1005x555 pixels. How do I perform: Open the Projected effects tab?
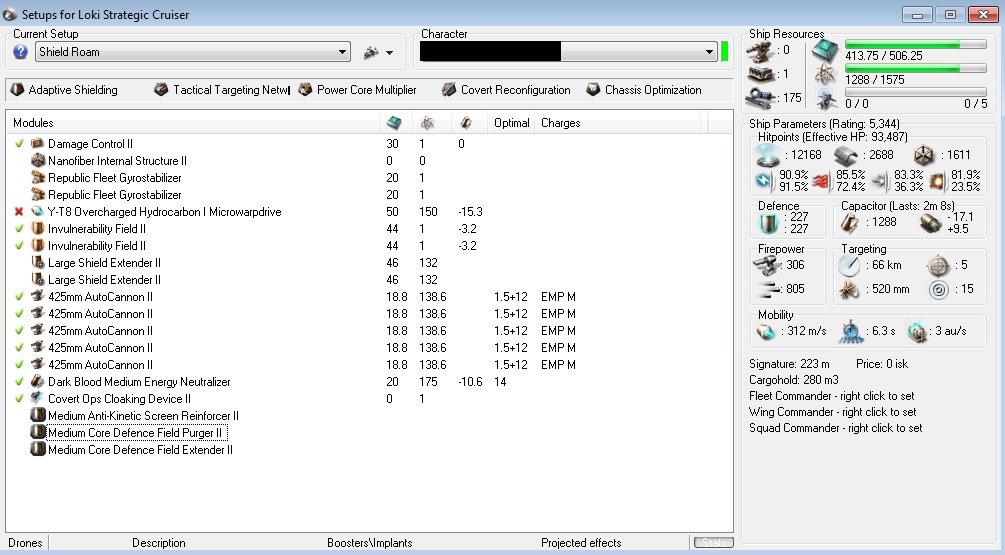[581, 543]
